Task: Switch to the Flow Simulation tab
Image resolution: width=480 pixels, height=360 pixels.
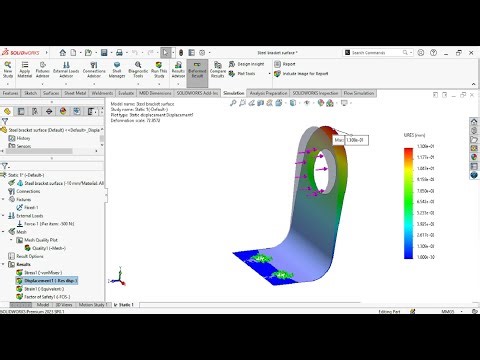Action: coord(359,93)
